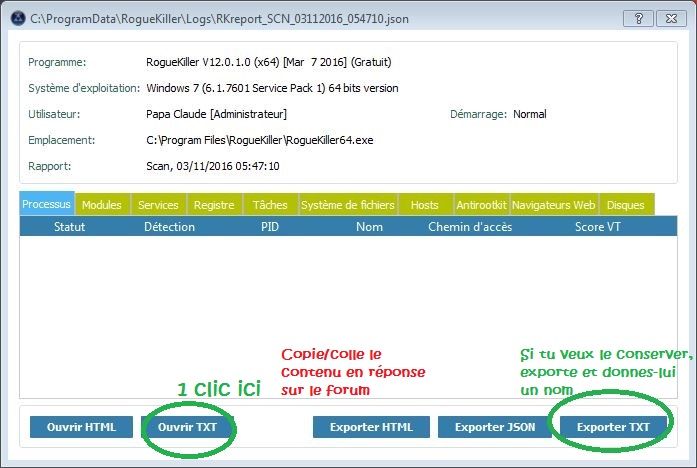The height and width of the screenshot is (468, 697).
Task: Click the Ouvrir HTML button
Action: pos(81,427)
